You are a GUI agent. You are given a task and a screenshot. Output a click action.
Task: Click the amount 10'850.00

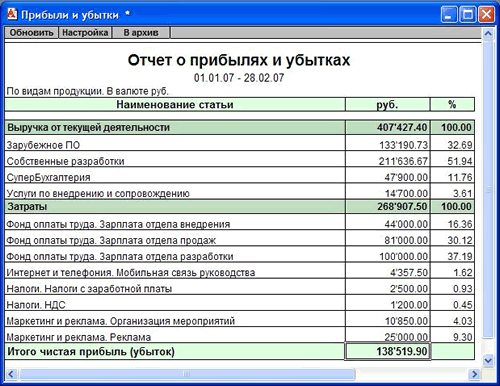[406, 321]
